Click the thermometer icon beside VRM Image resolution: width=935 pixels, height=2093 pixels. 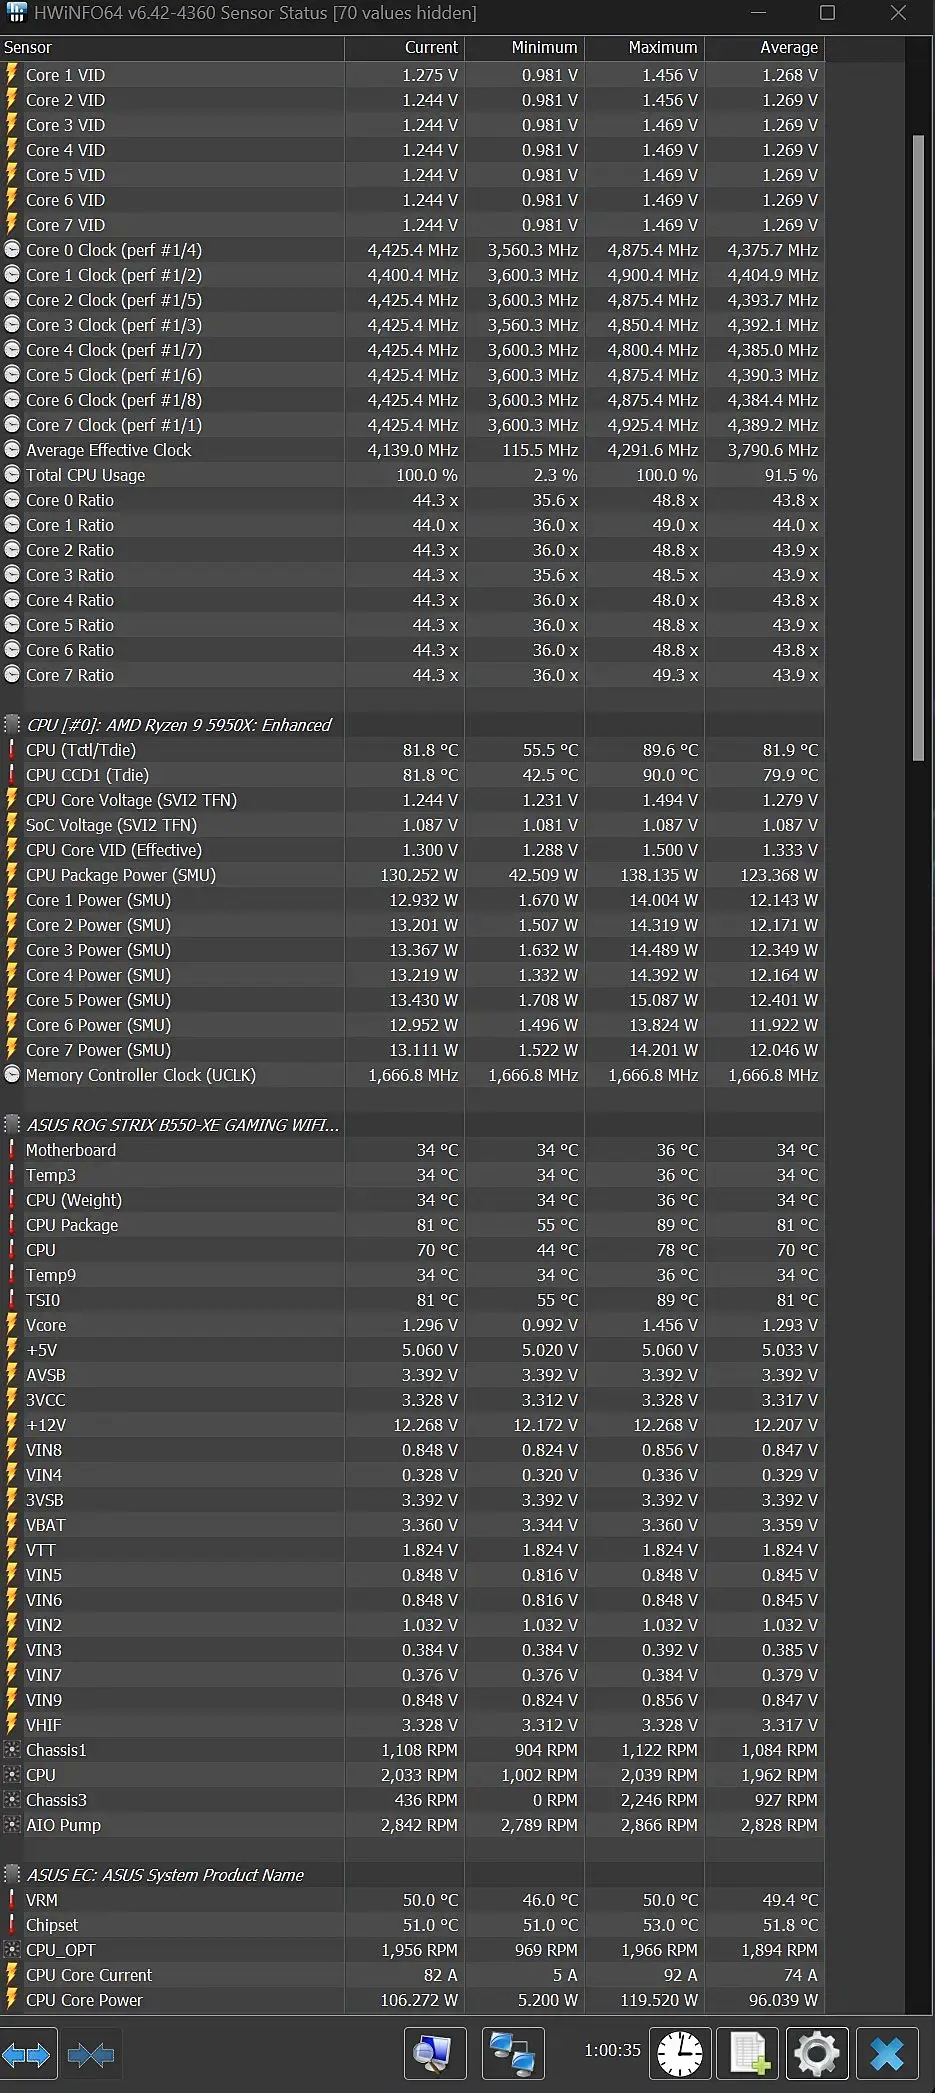(12, 1900)
